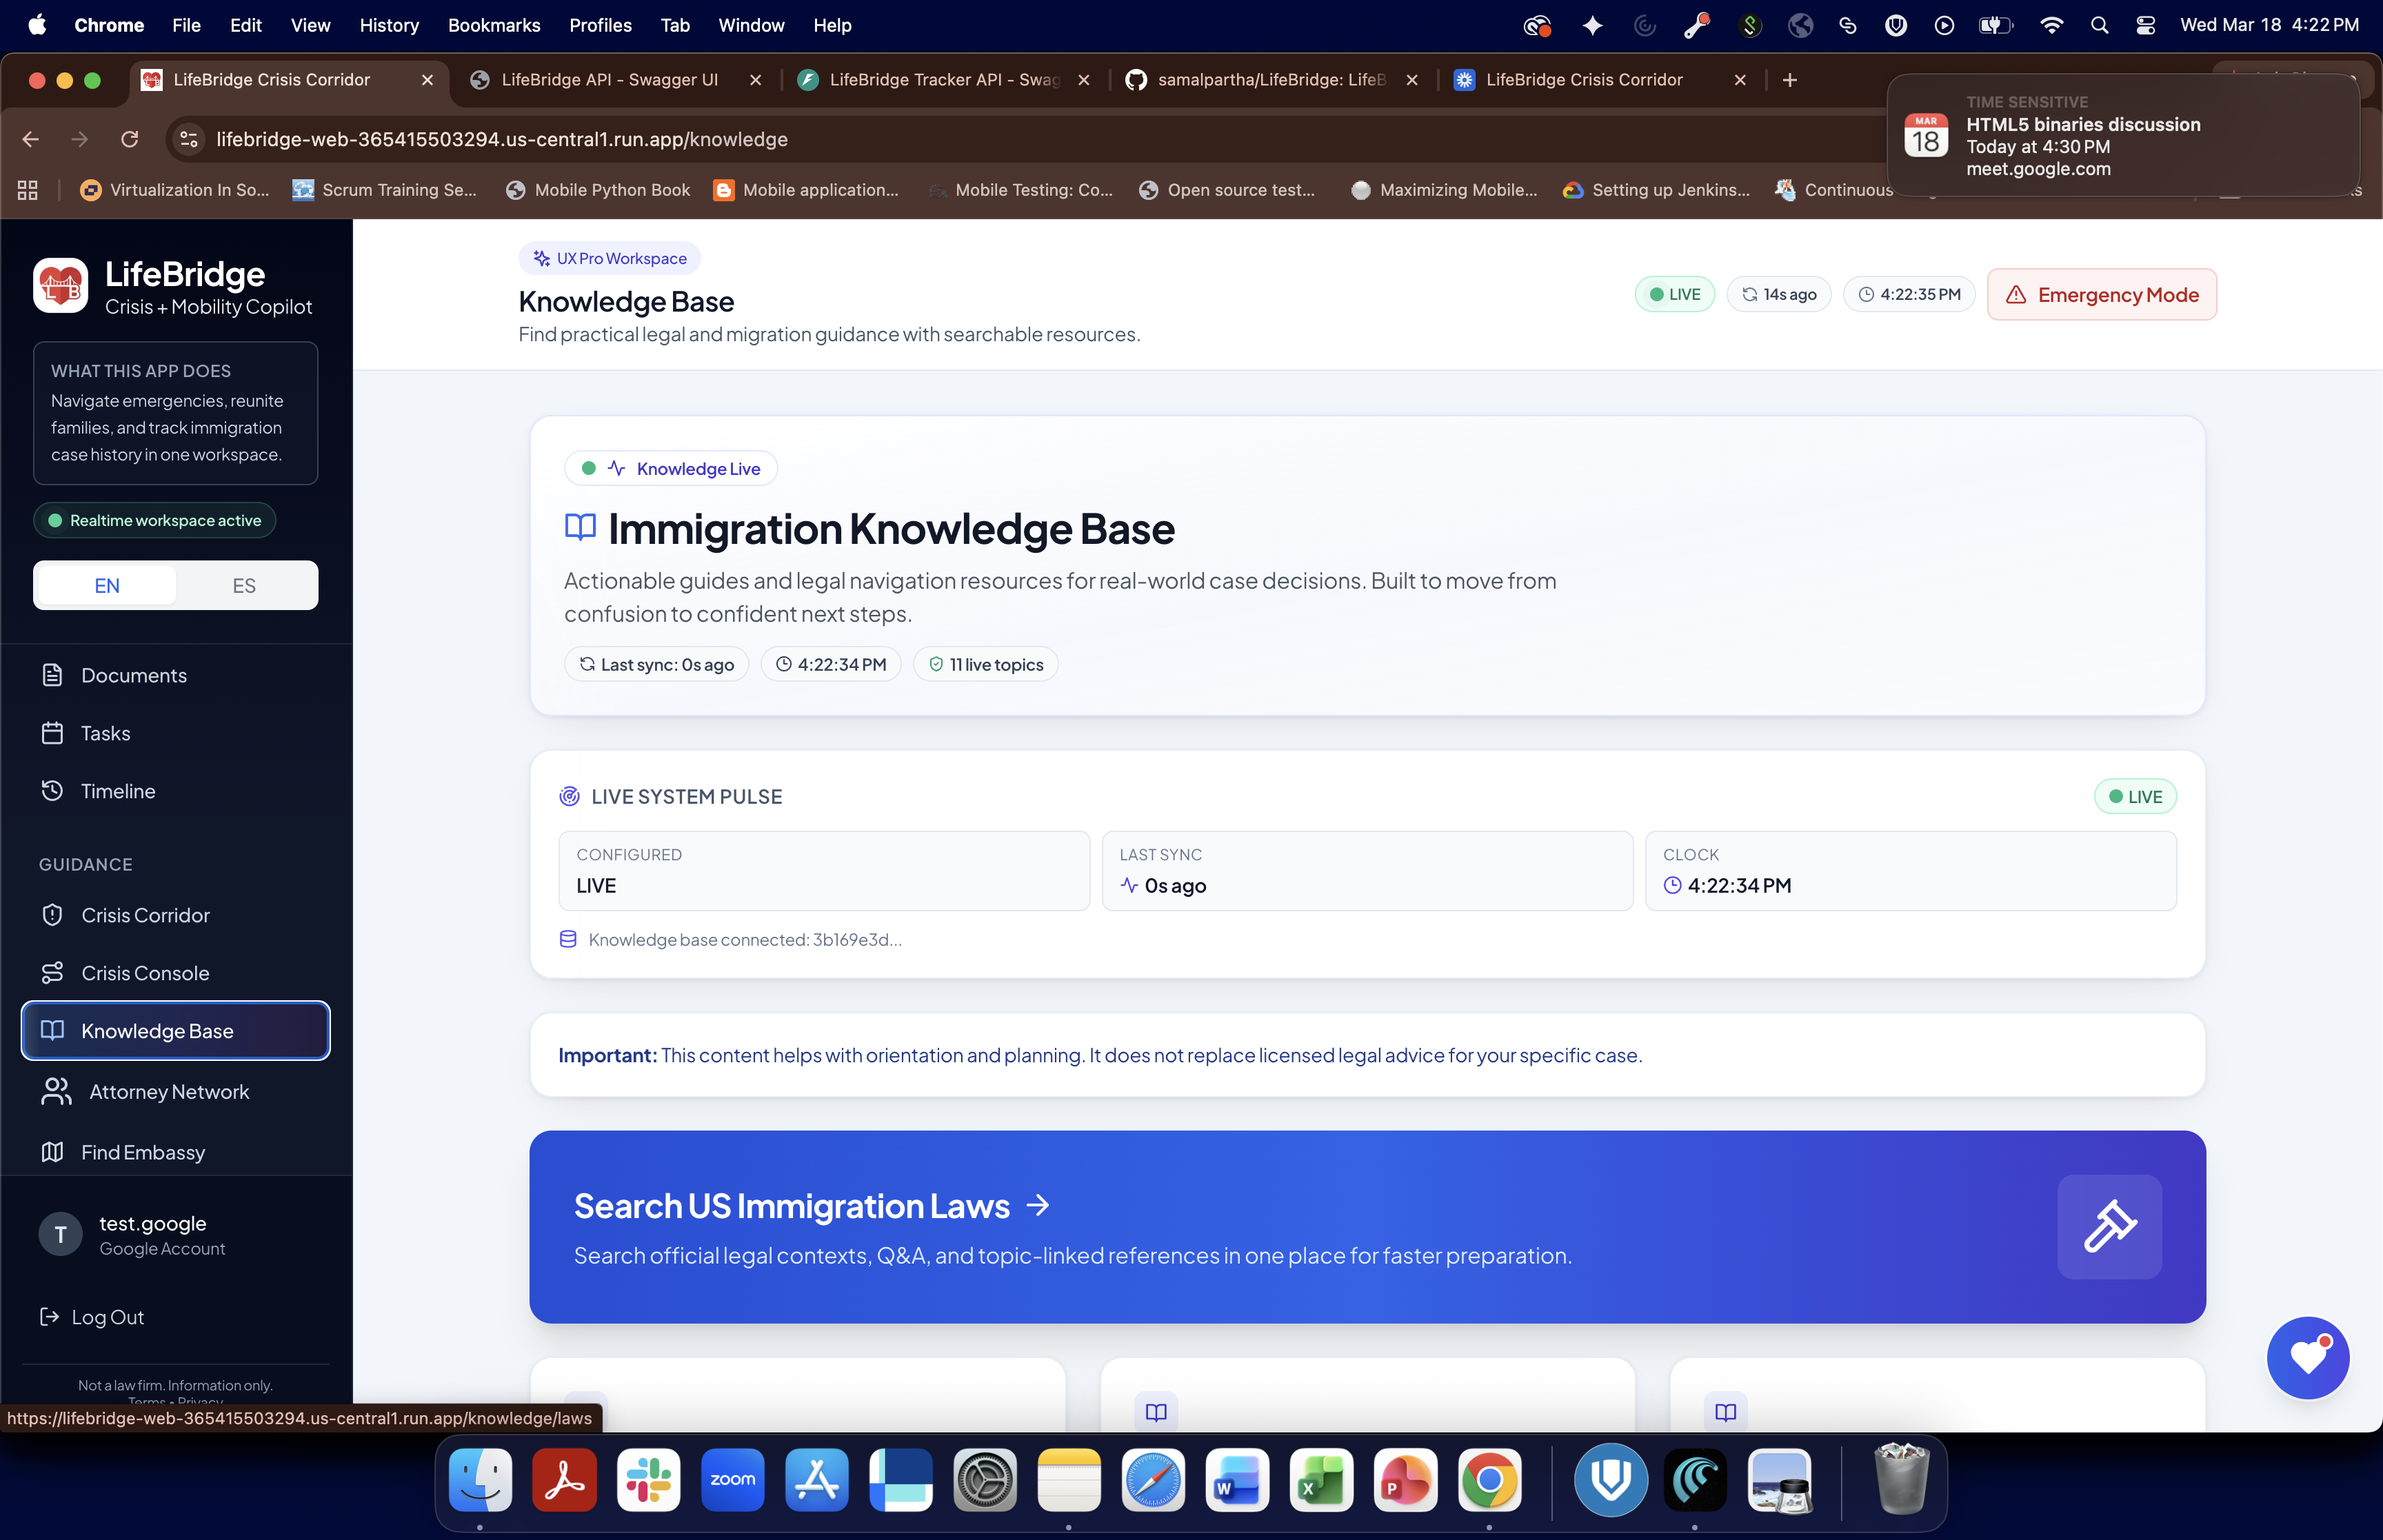Select the Crisis Corridor shield icon

click(53, 915)
